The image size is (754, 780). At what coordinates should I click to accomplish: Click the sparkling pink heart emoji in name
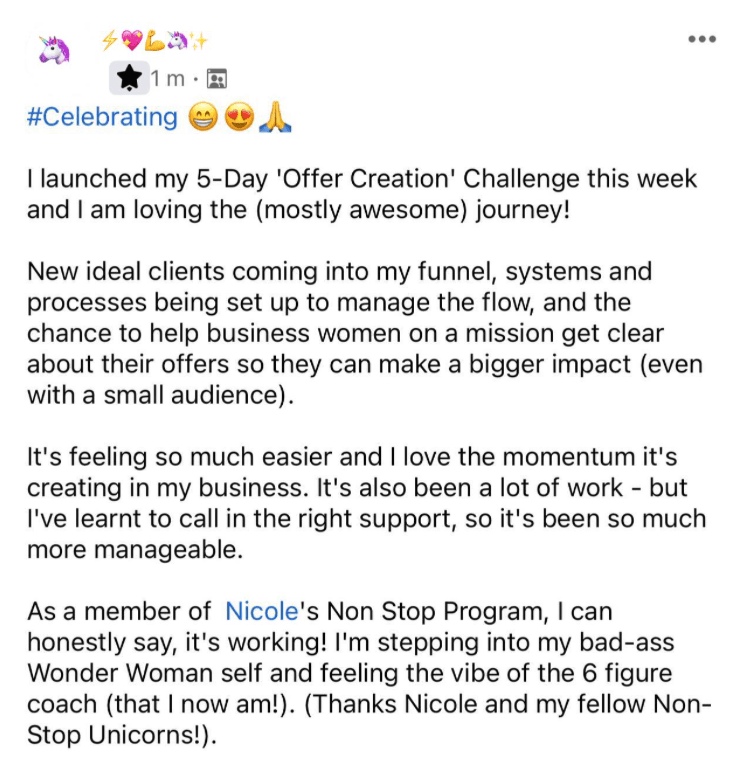(x=132, y=40)
